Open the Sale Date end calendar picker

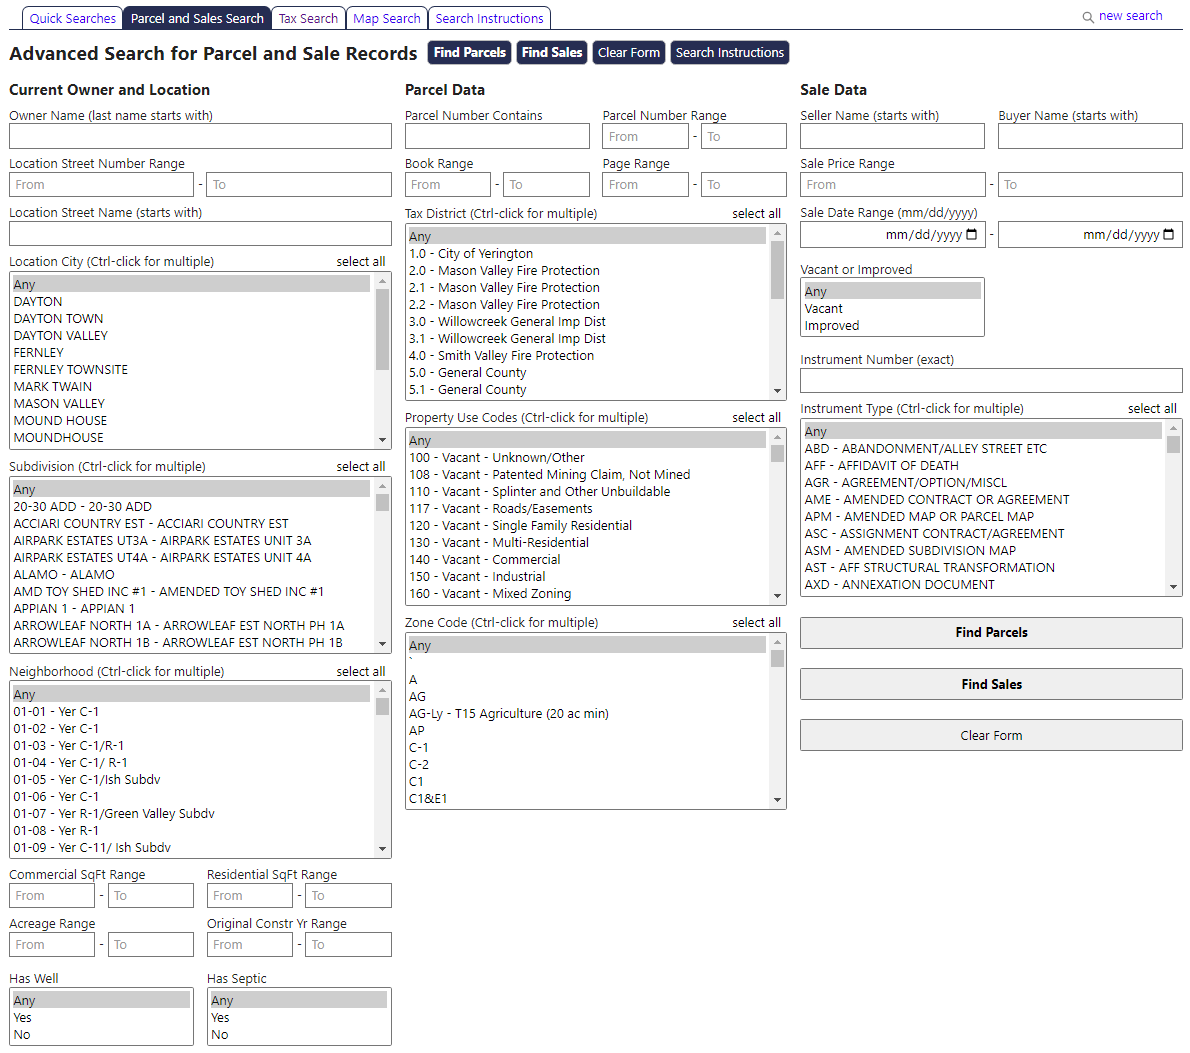pos(1169,235)
